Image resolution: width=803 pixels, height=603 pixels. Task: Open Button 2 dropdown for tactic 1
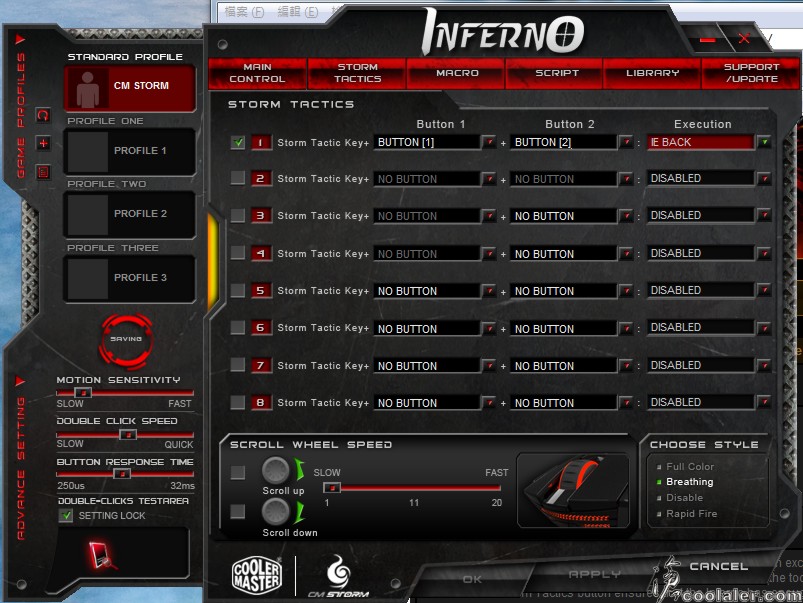click(626, 142)
